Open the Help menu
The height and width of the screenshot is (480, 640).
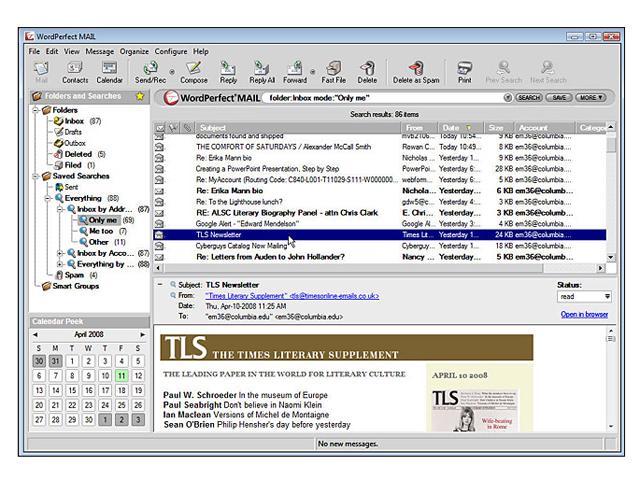pos(201,51)
